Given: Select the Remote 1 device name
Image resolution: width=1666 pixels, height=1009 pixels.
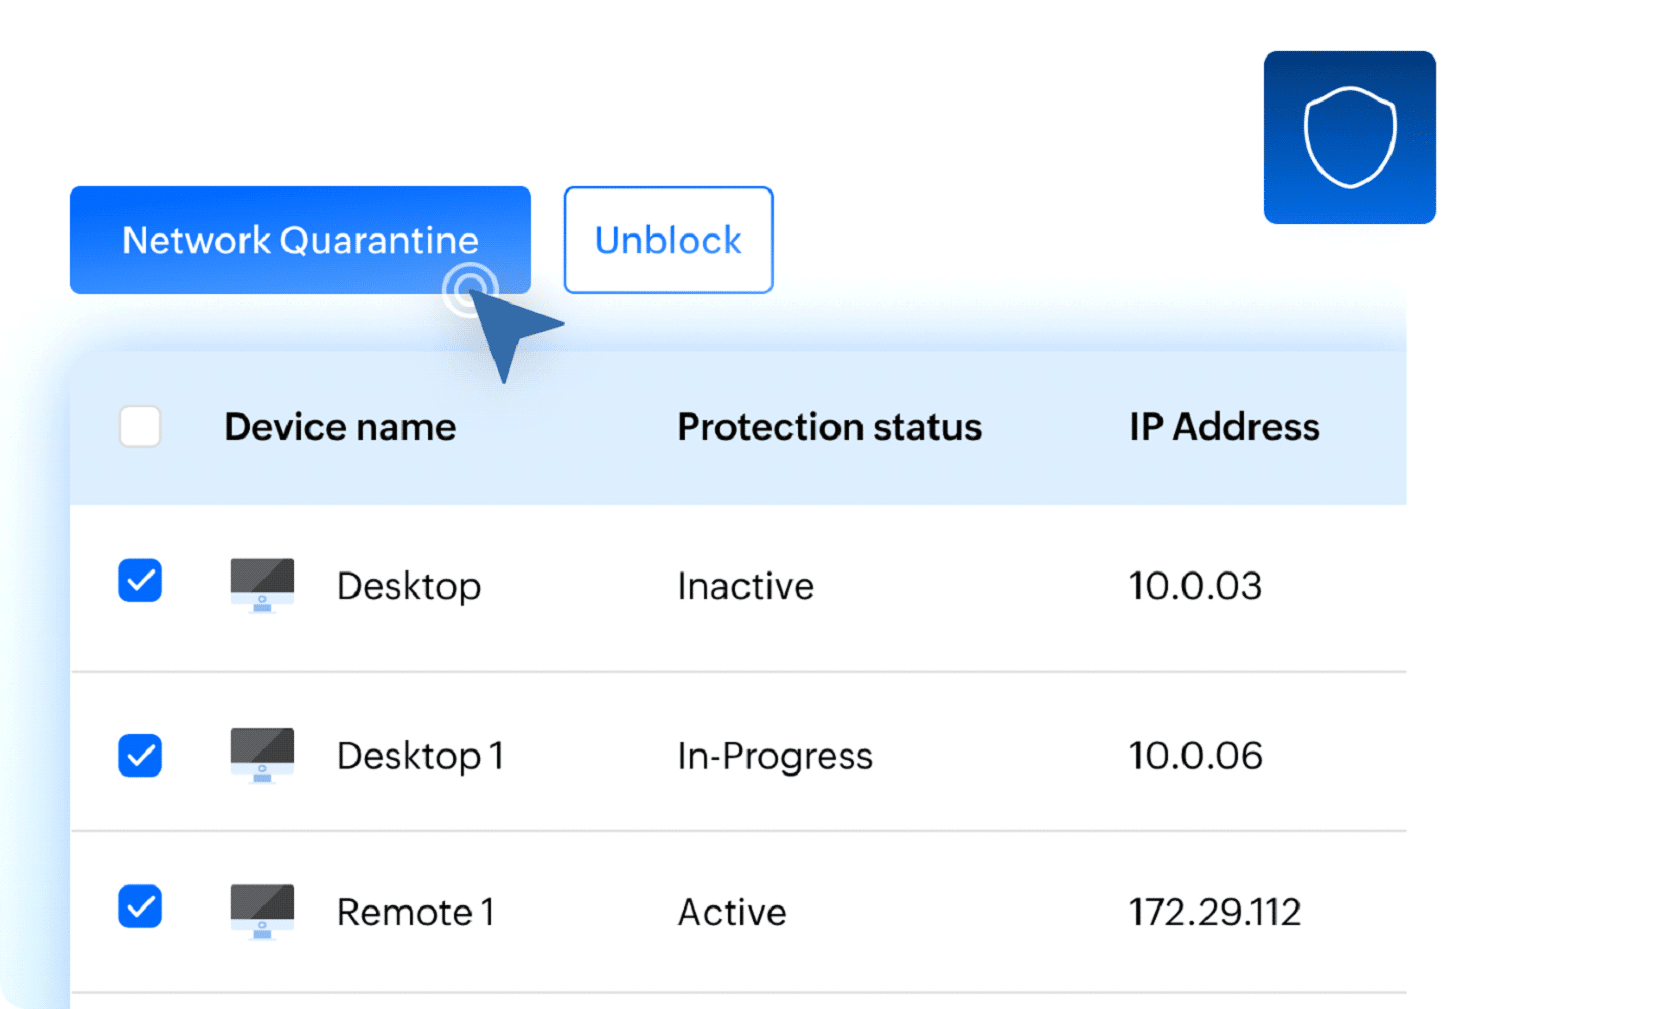Looking at the screenshot, I should (x=415, y=912).
